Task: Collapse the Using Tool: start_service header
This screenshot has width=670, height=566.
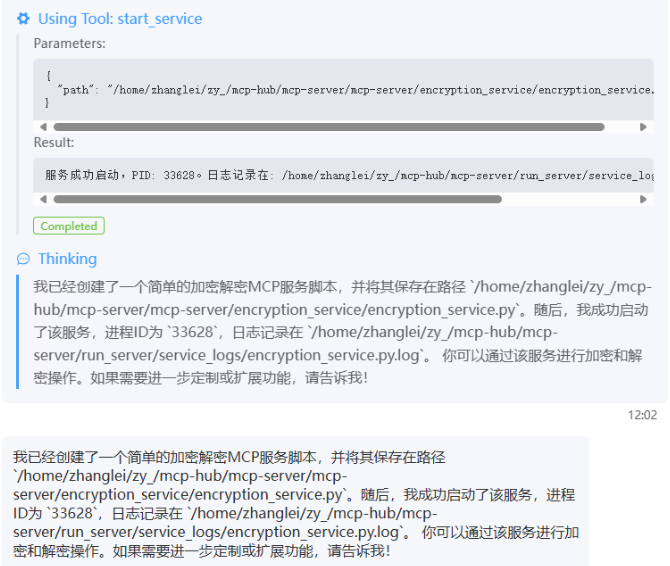Action: [x=120, y=19]
